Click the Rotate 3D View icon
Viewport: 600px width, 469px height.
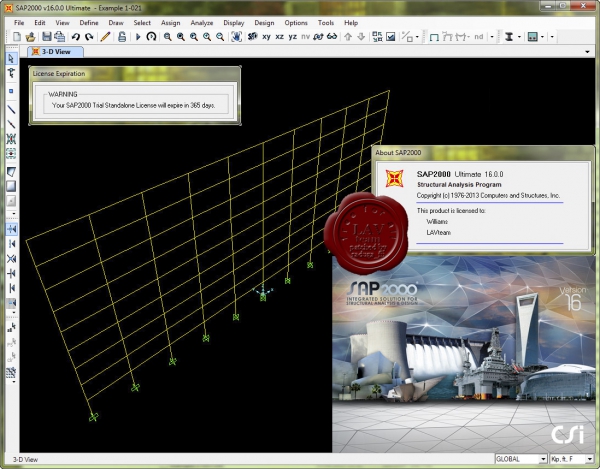coord(318,37)
